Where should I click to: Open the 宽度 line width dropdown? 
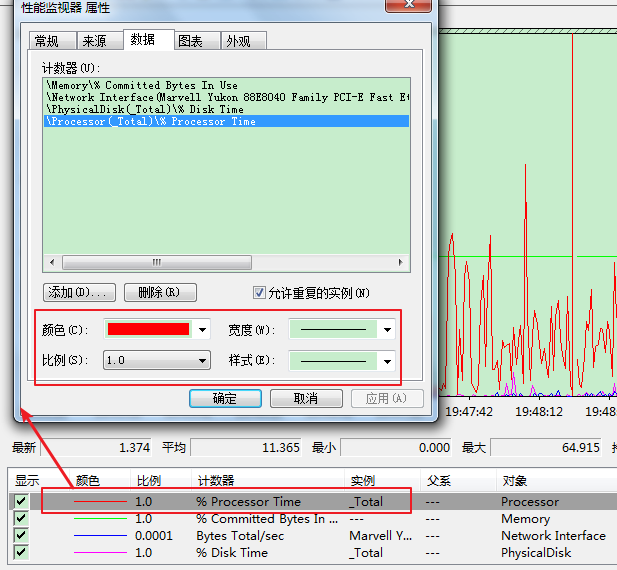click(x=342, y=329)
